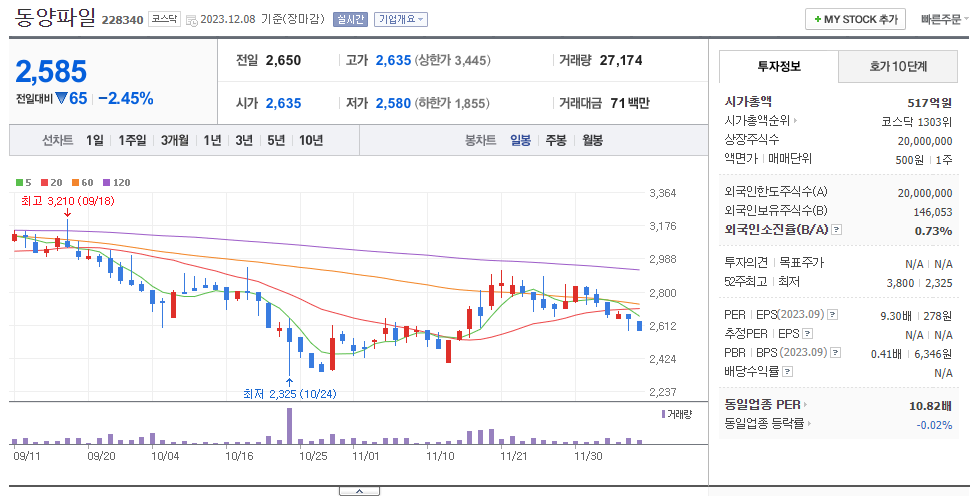Click the 코스닥 market label
Image resolution: width=975 pixels, height=496 pixels.
[165, 19]
